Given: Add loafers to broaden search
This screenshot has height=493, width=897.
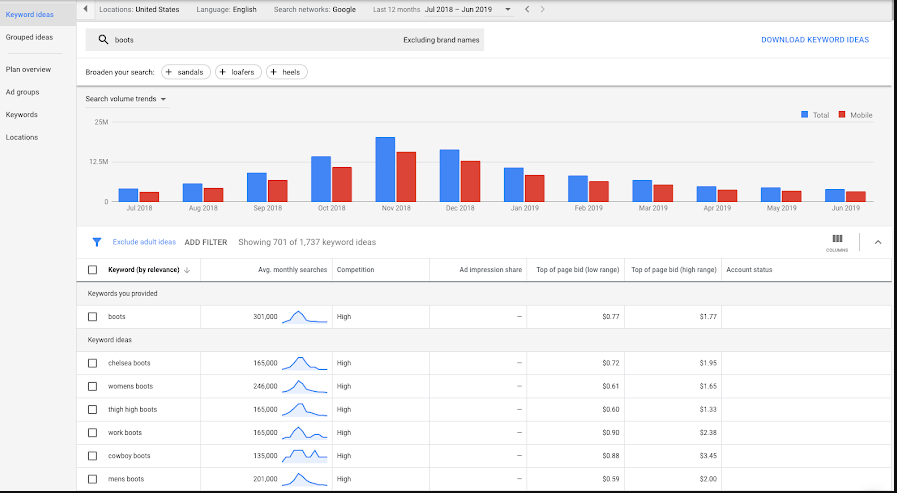Looking at the screenshot, I should [x=239, y=72].
